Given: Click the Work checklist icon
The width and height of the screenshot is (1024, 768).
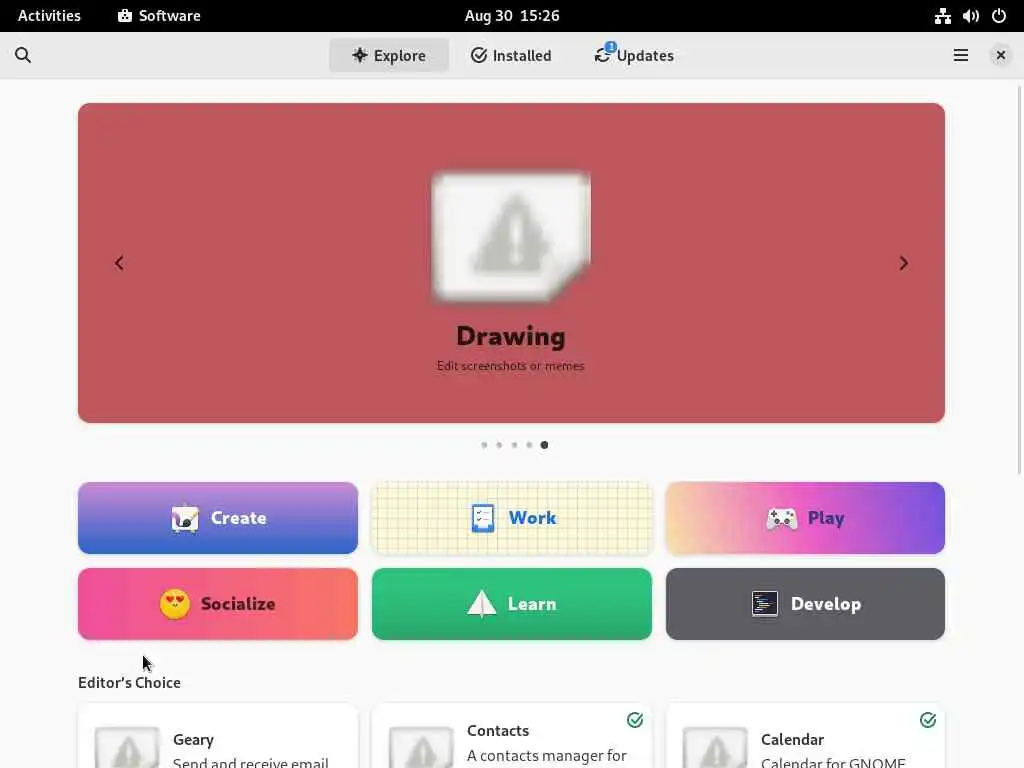Looking at the screenshot, I should [483, 519].
